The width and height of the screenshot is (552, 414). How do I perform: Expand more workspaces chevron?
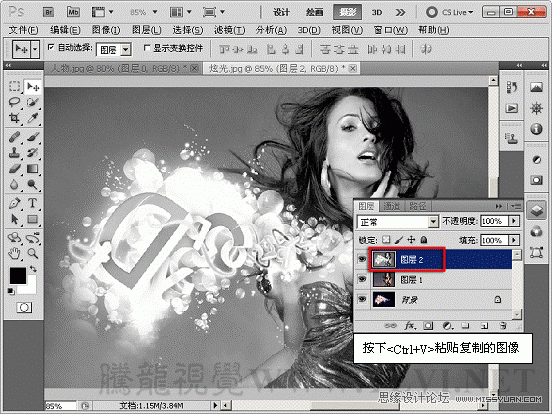[x=400, y=12]
